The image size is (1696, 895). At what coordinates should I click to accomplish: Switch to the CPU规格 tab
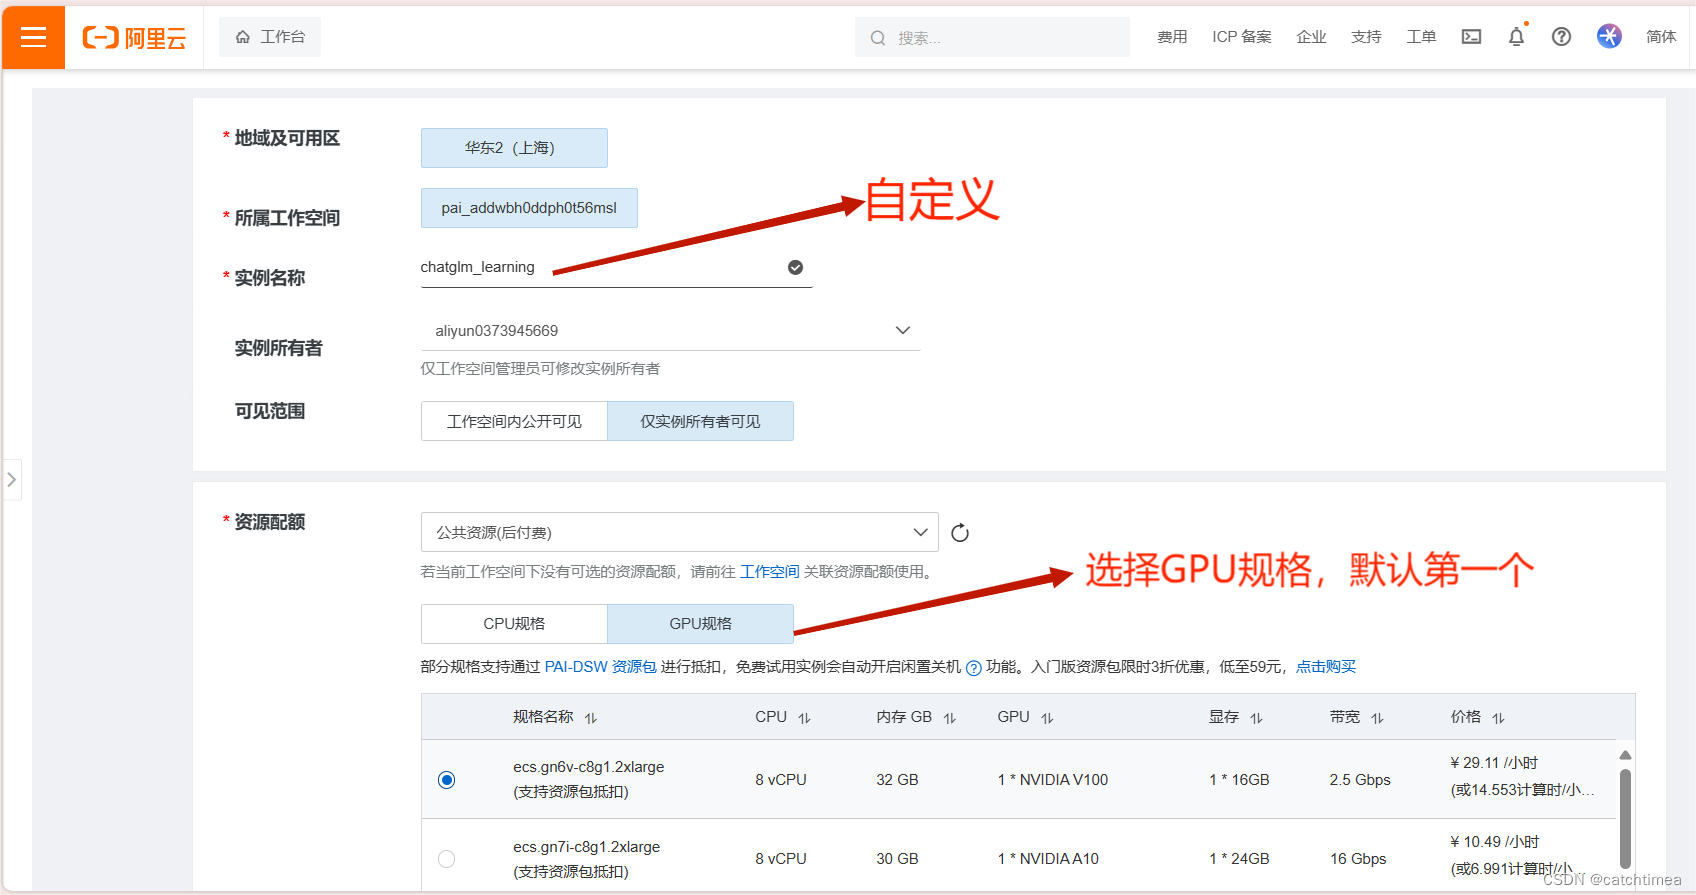click(514, 624)
